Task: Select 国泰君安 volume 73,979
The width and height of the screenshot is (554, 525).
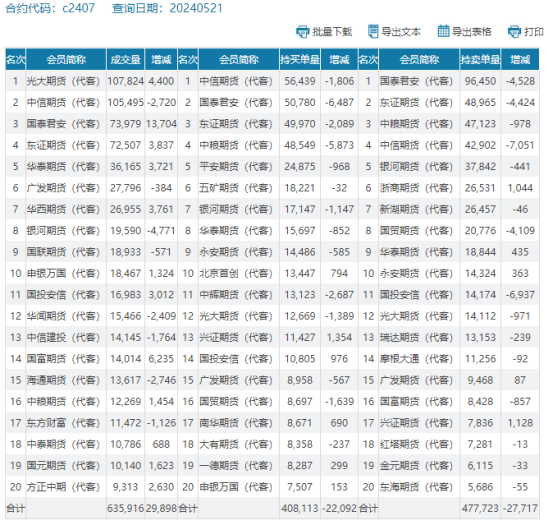Action: tap(125, 124)
